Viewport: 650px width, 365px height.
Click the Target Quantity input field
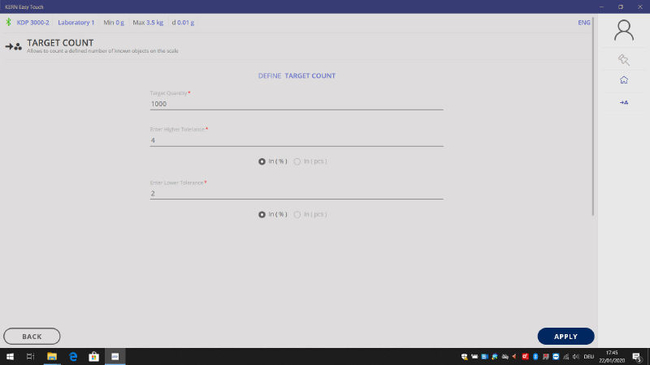pos(296,104)
